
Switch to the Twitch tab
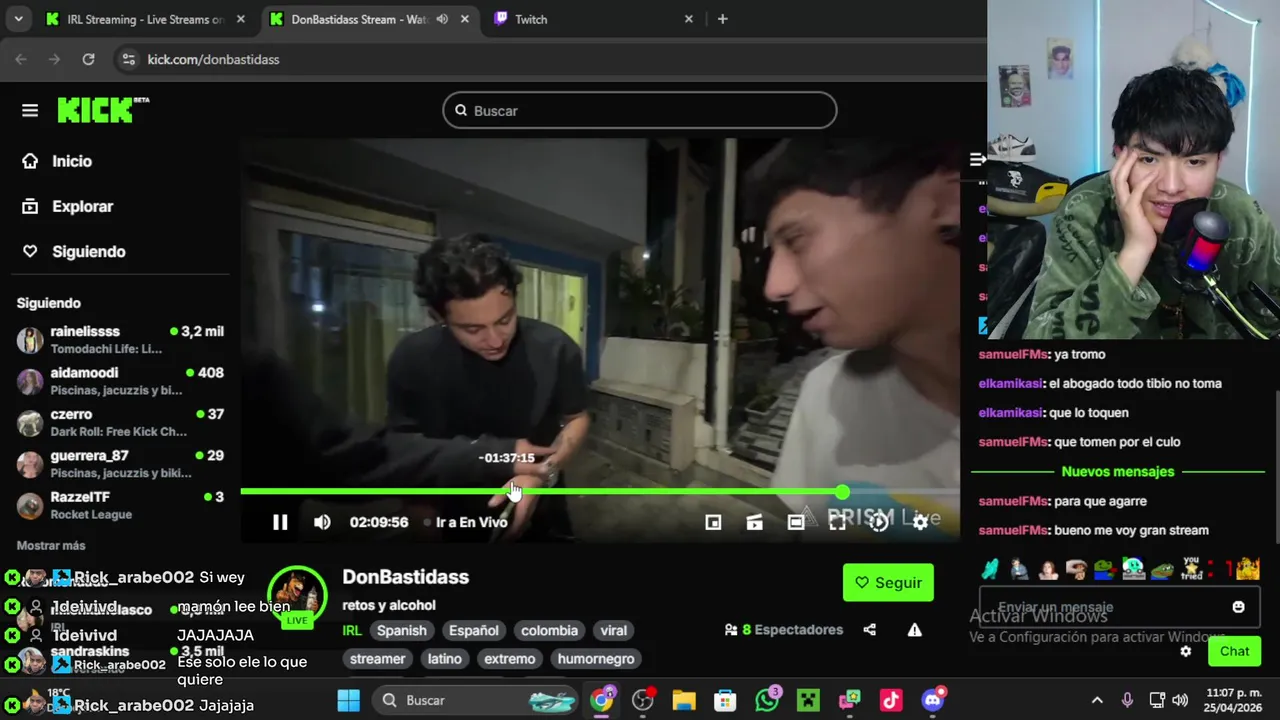[594, 19]
